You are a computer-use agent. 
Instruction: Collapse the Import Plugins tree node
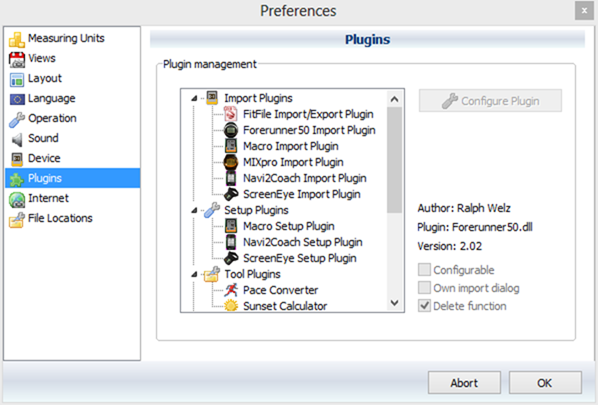[194, 98]
